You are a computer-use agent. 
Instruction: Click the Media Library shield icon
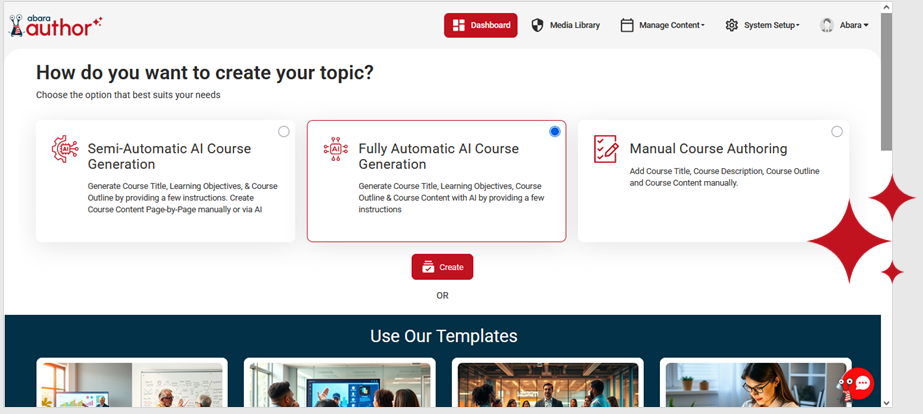click(x=537, y=25)
